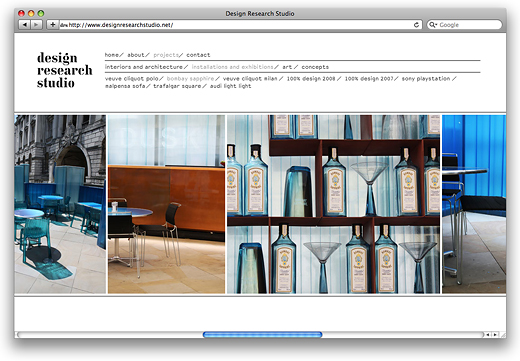This screenshot has width=520, height=361.
Task: Select the art category
Action: 287,67
